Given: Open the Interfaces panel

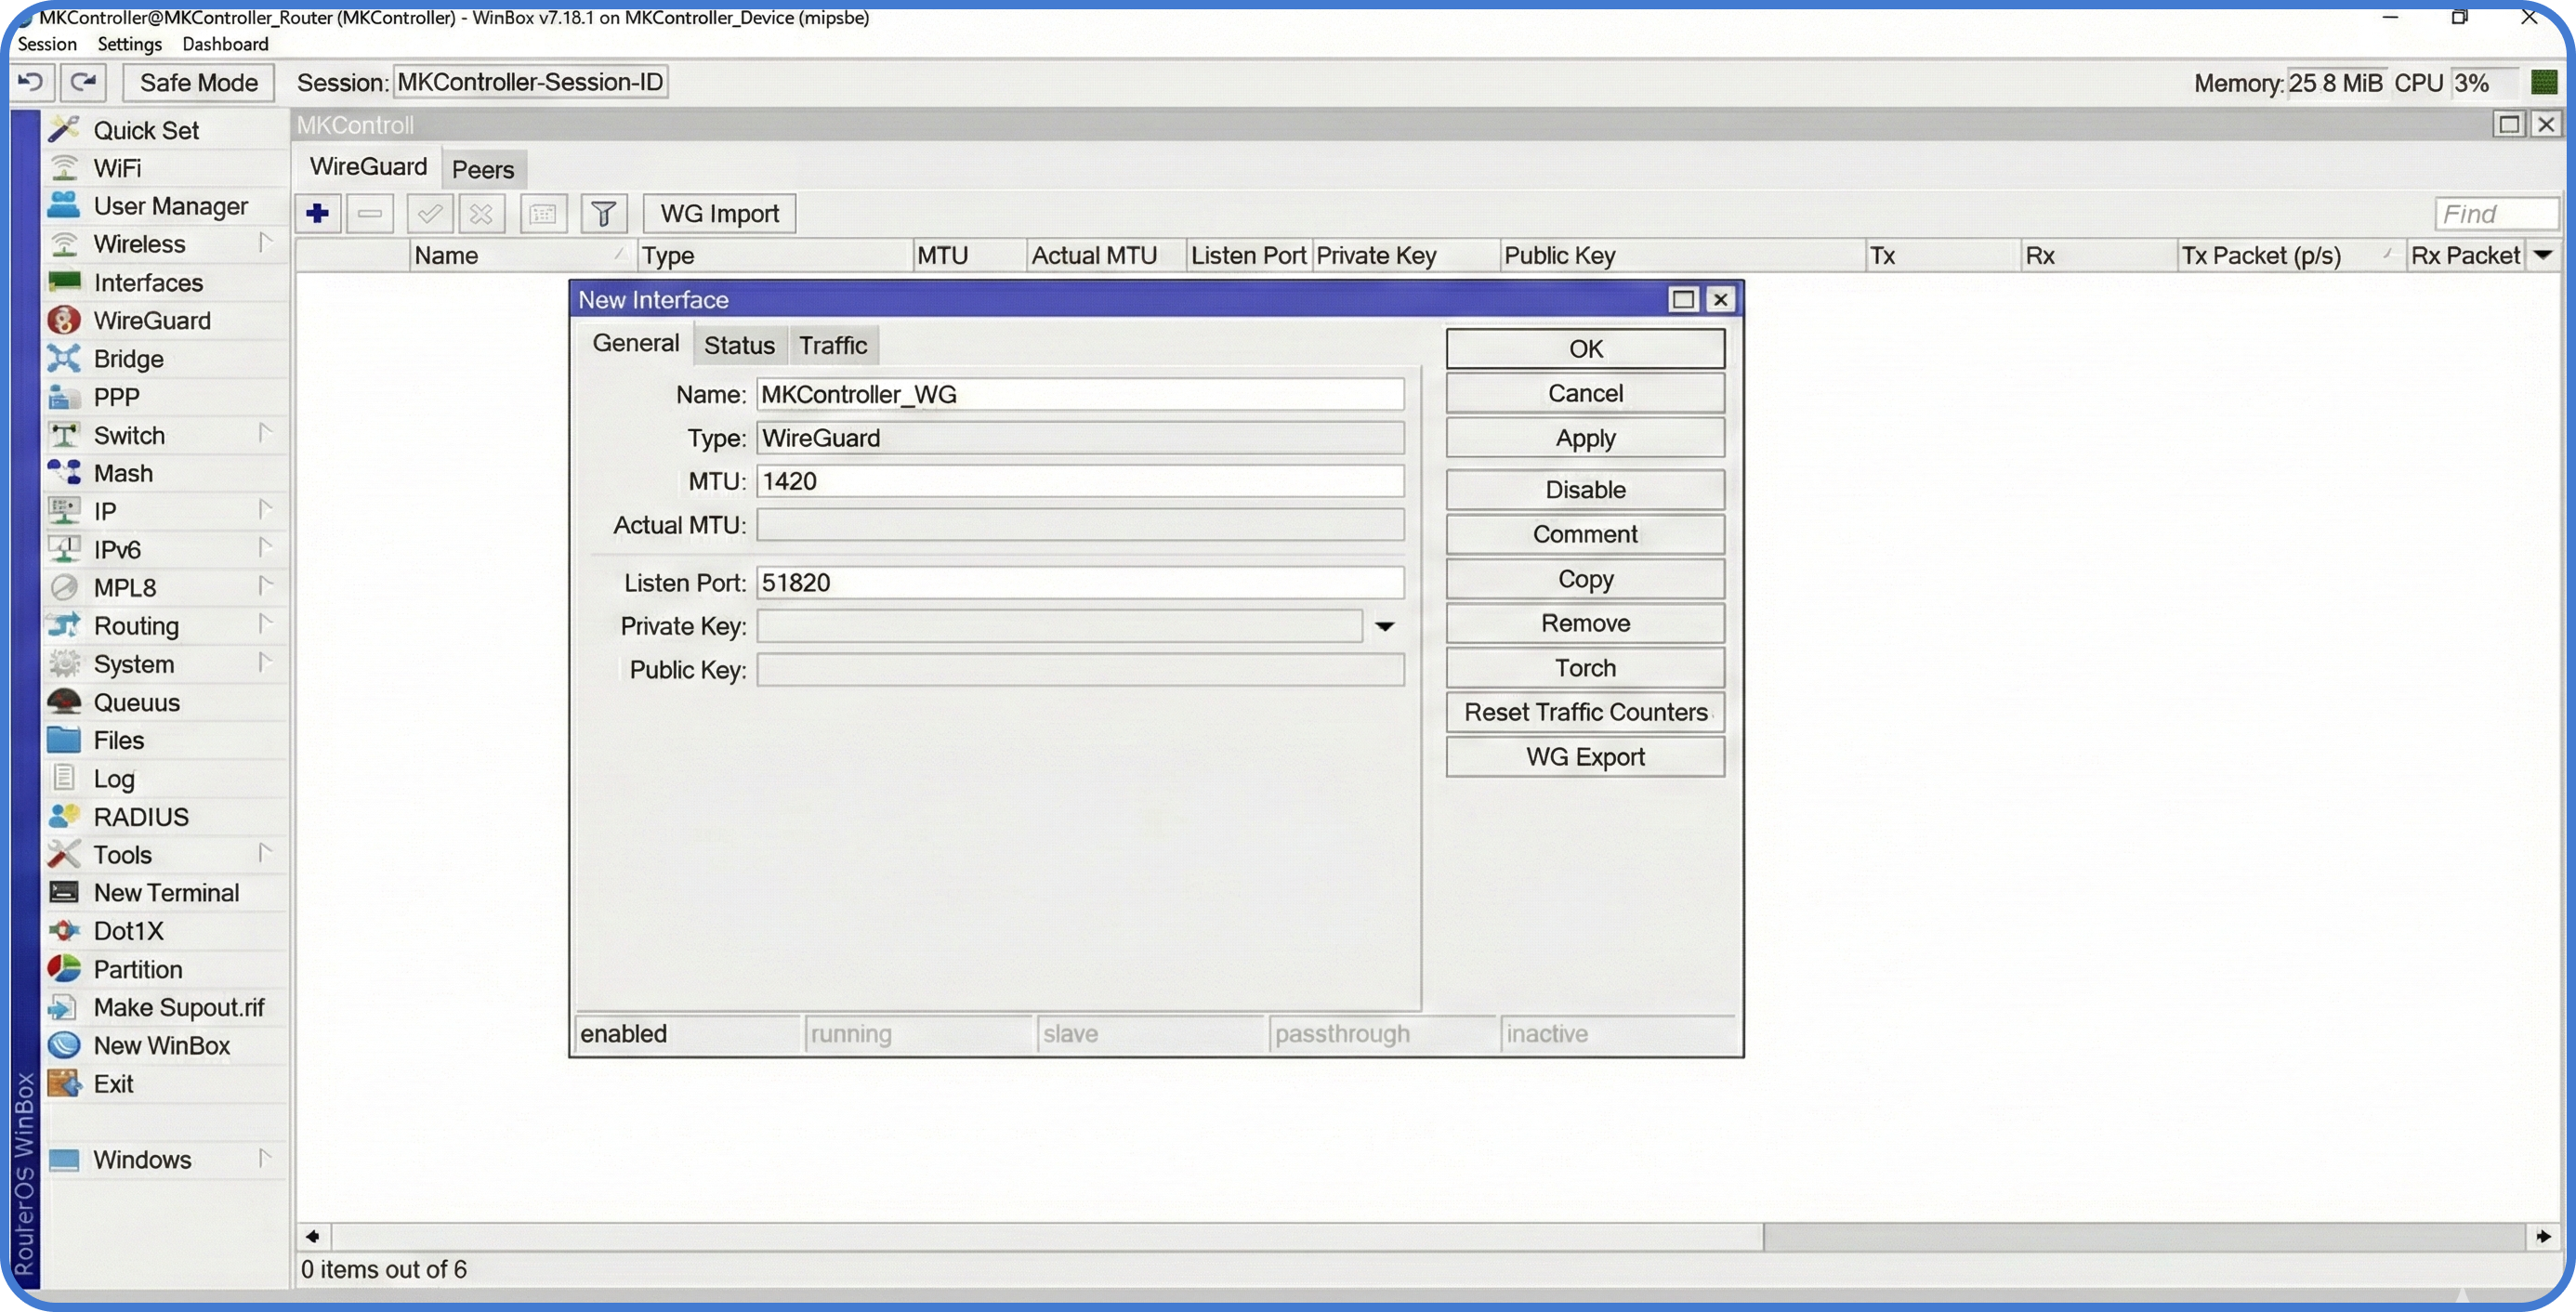Looking at the screenshot, I should click(x=147, y=282).
